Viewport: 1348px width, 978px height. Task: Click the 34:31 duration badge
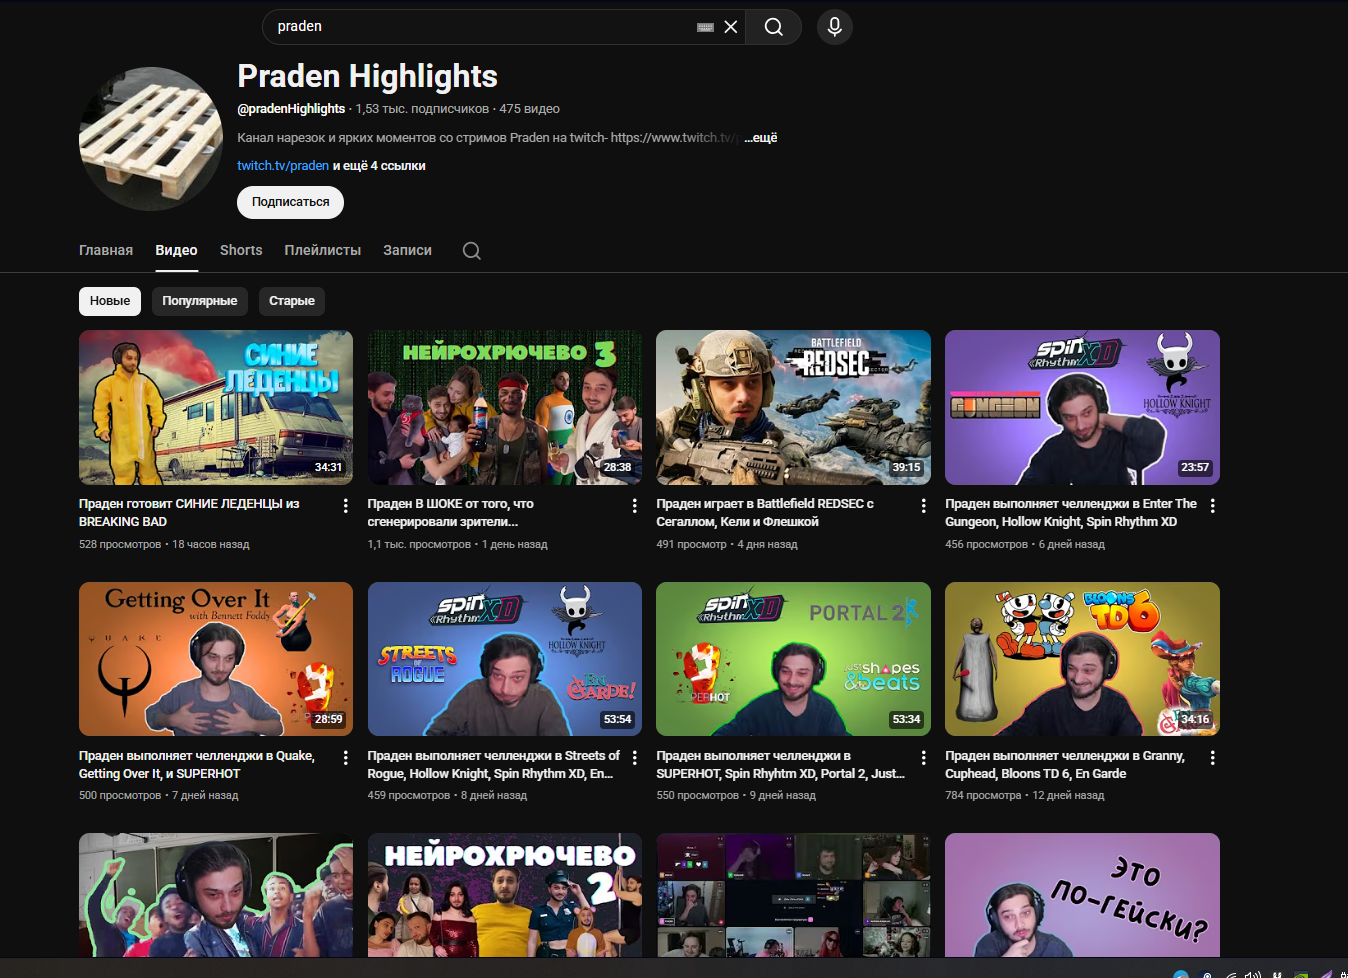[x=328, y=467]
